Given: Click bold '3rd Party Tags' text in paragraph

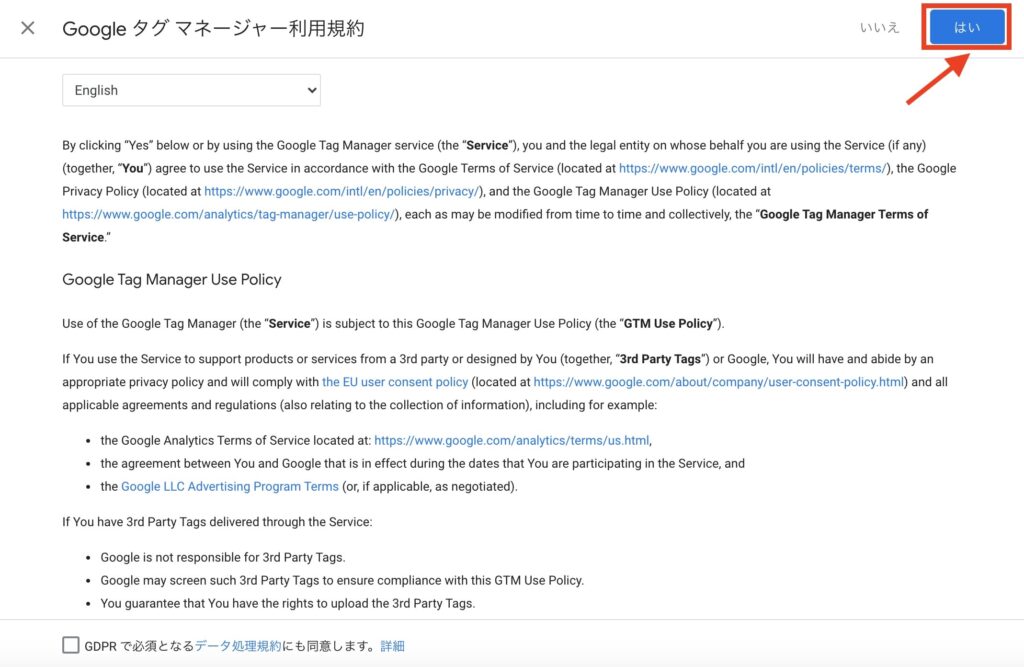Looking at the screenshot, I should pyautogui.click(x=660, y=359).
